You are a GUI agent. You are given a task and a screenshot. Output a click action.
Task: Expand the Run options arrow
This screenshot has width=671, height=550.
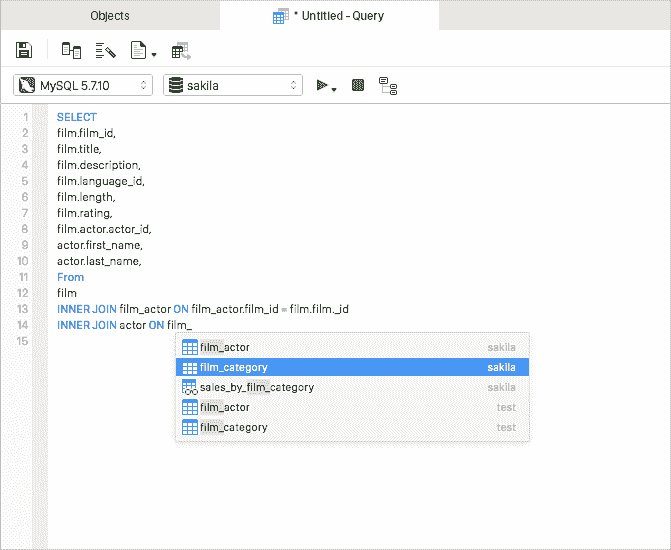point(334,89)
